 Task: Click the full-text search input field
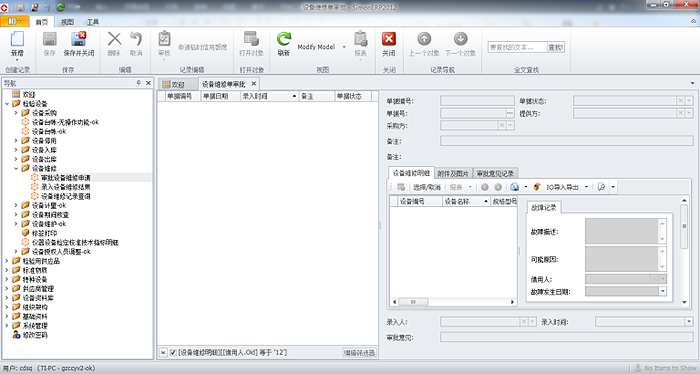tap(517, 47)
